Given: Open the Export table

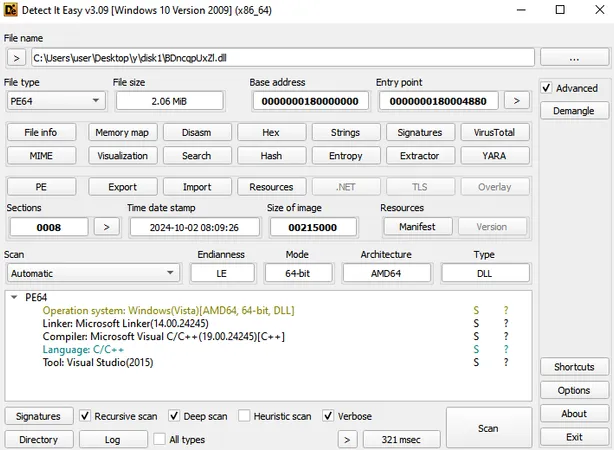Looking at the screenshot, I should (123, 187).
